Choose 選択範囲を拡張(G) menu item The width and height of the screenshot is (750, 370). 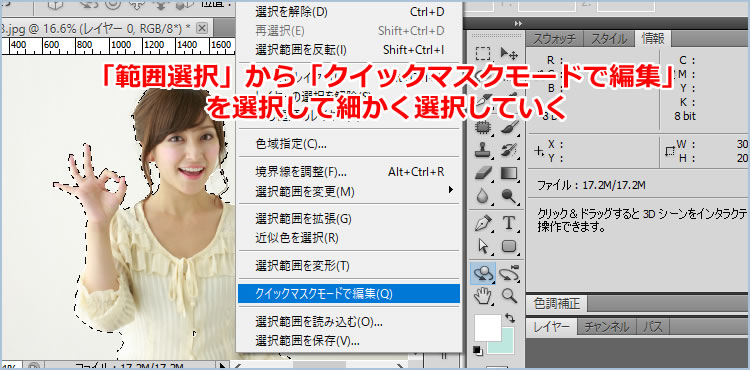pyautogui.click(x=349, y=219)
